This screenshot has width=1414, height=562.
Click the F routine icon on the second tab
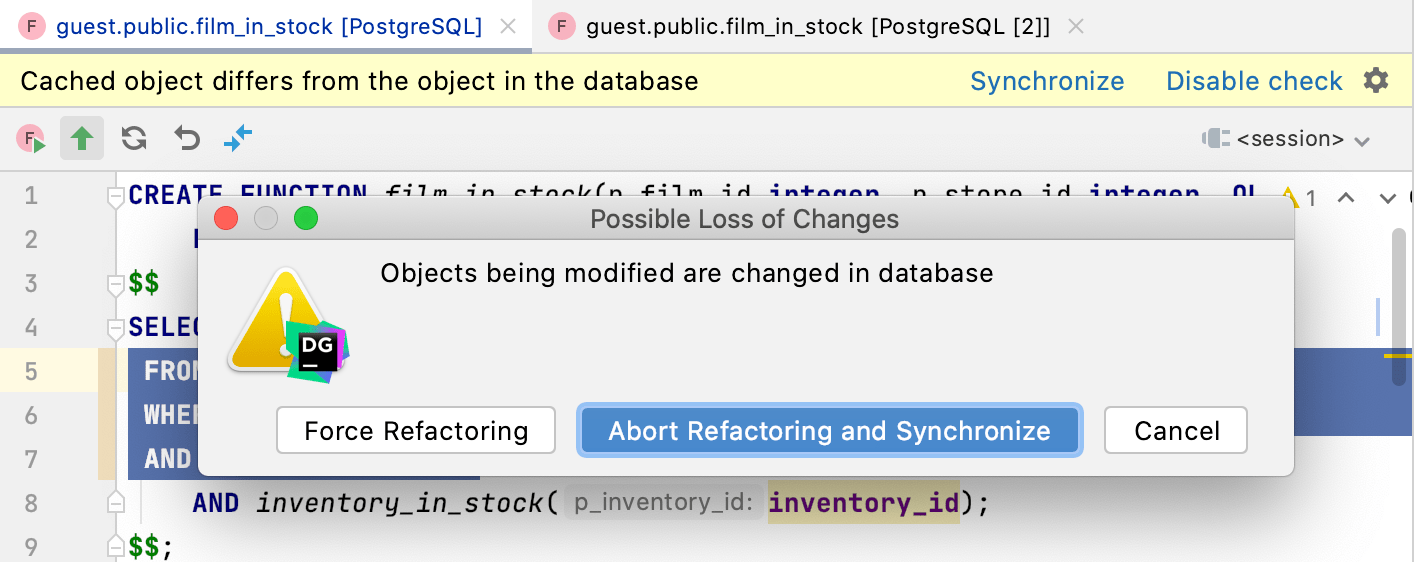click(x=562, y=27)
